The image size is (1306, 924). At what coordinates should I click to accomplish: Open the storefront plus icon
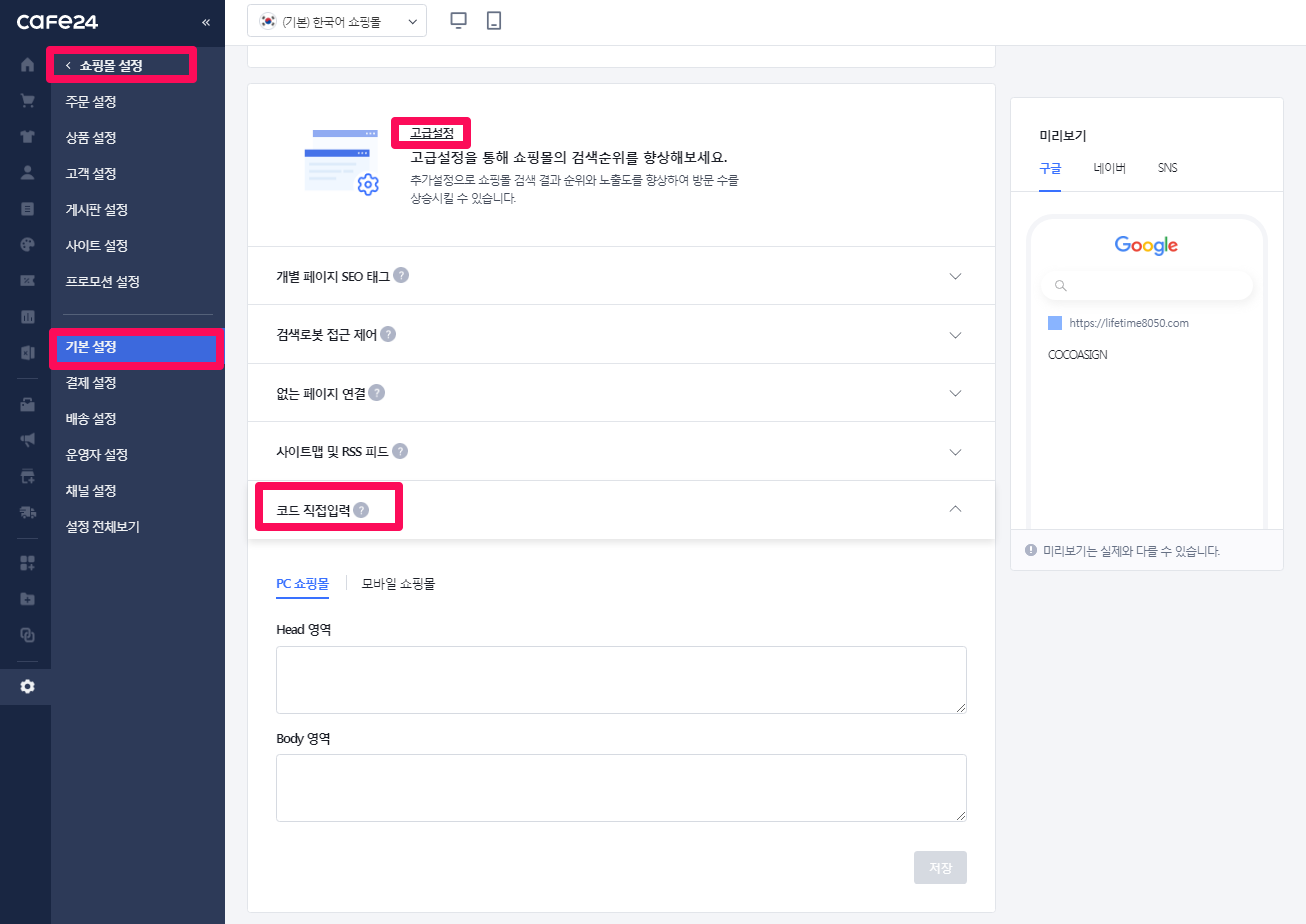[27, 475]
